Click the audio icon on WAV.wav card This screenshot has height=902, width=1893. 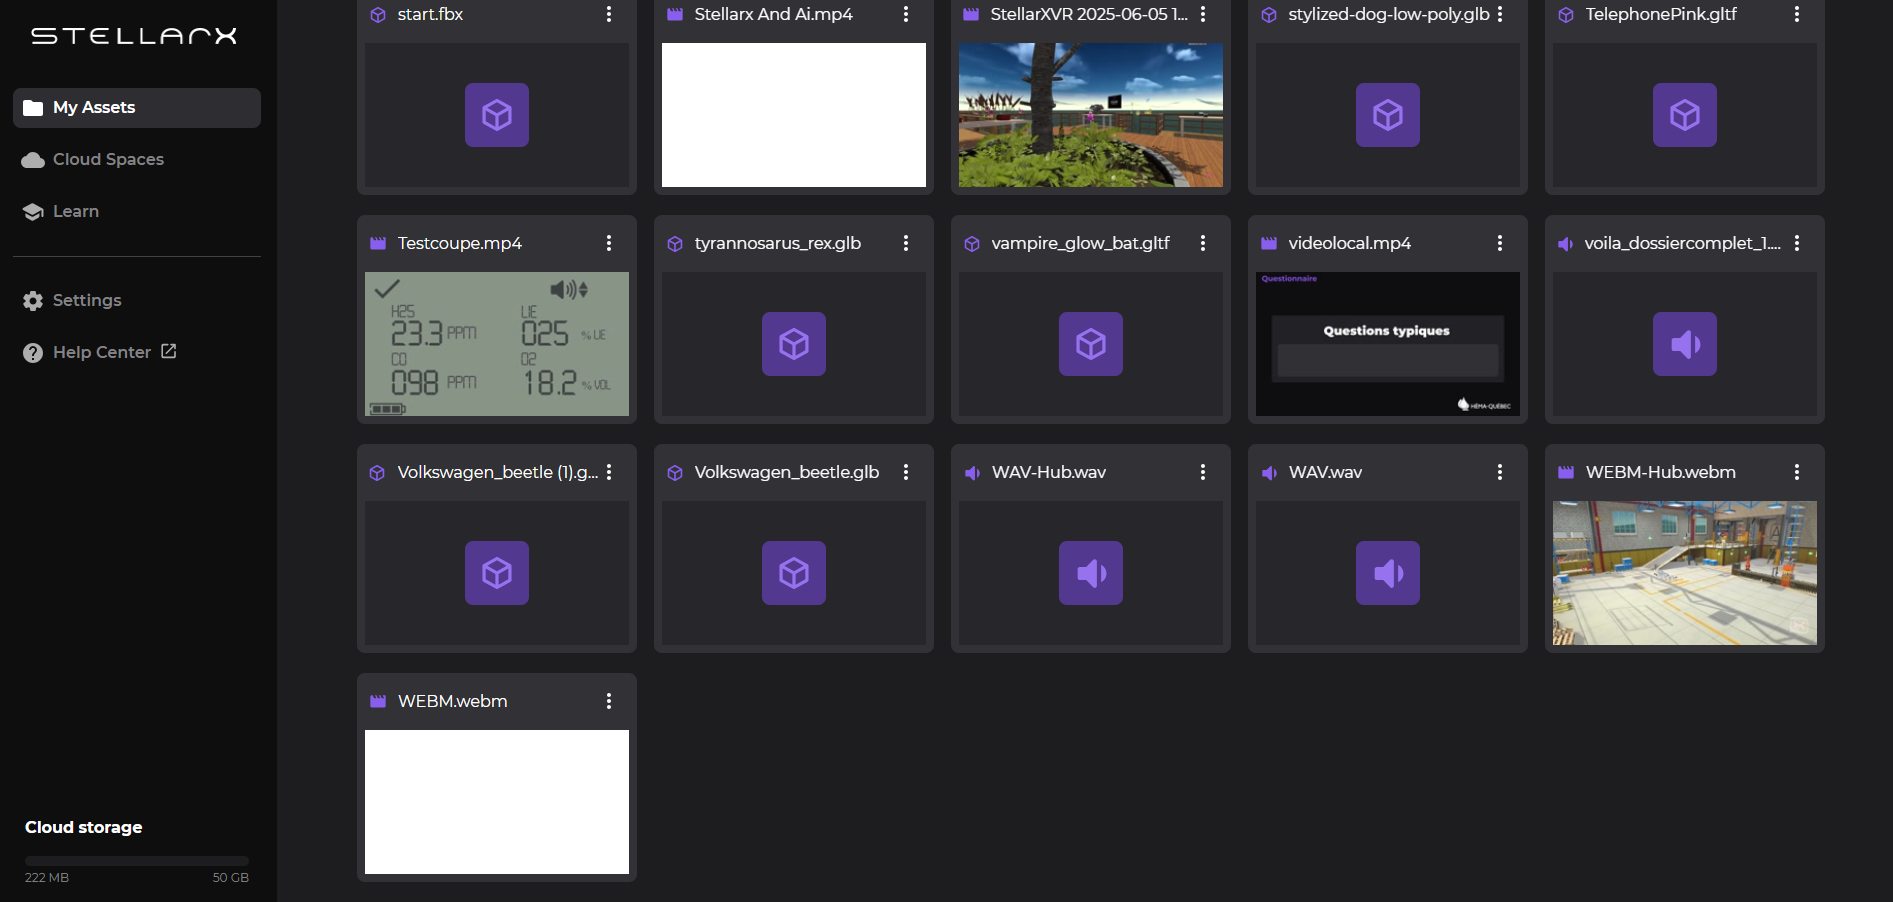click(x=1387, y=573)
